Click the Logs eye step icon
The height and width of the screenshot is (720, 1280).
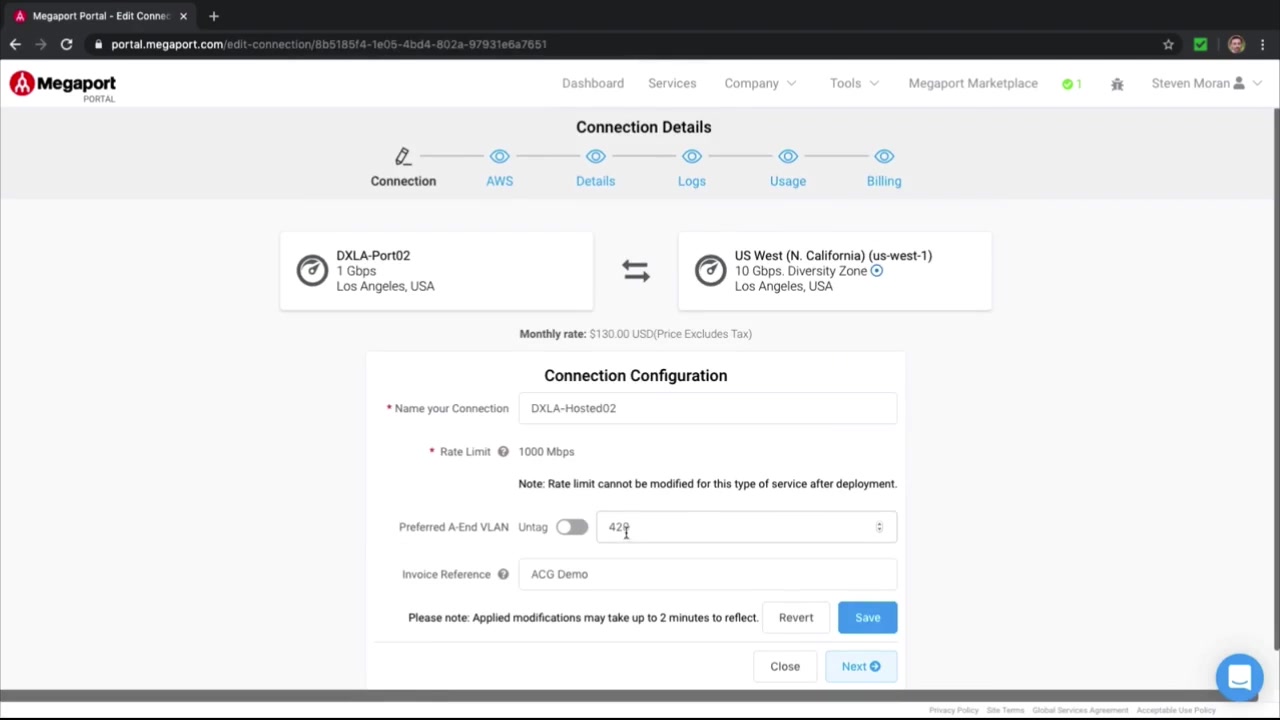point(691,156)
